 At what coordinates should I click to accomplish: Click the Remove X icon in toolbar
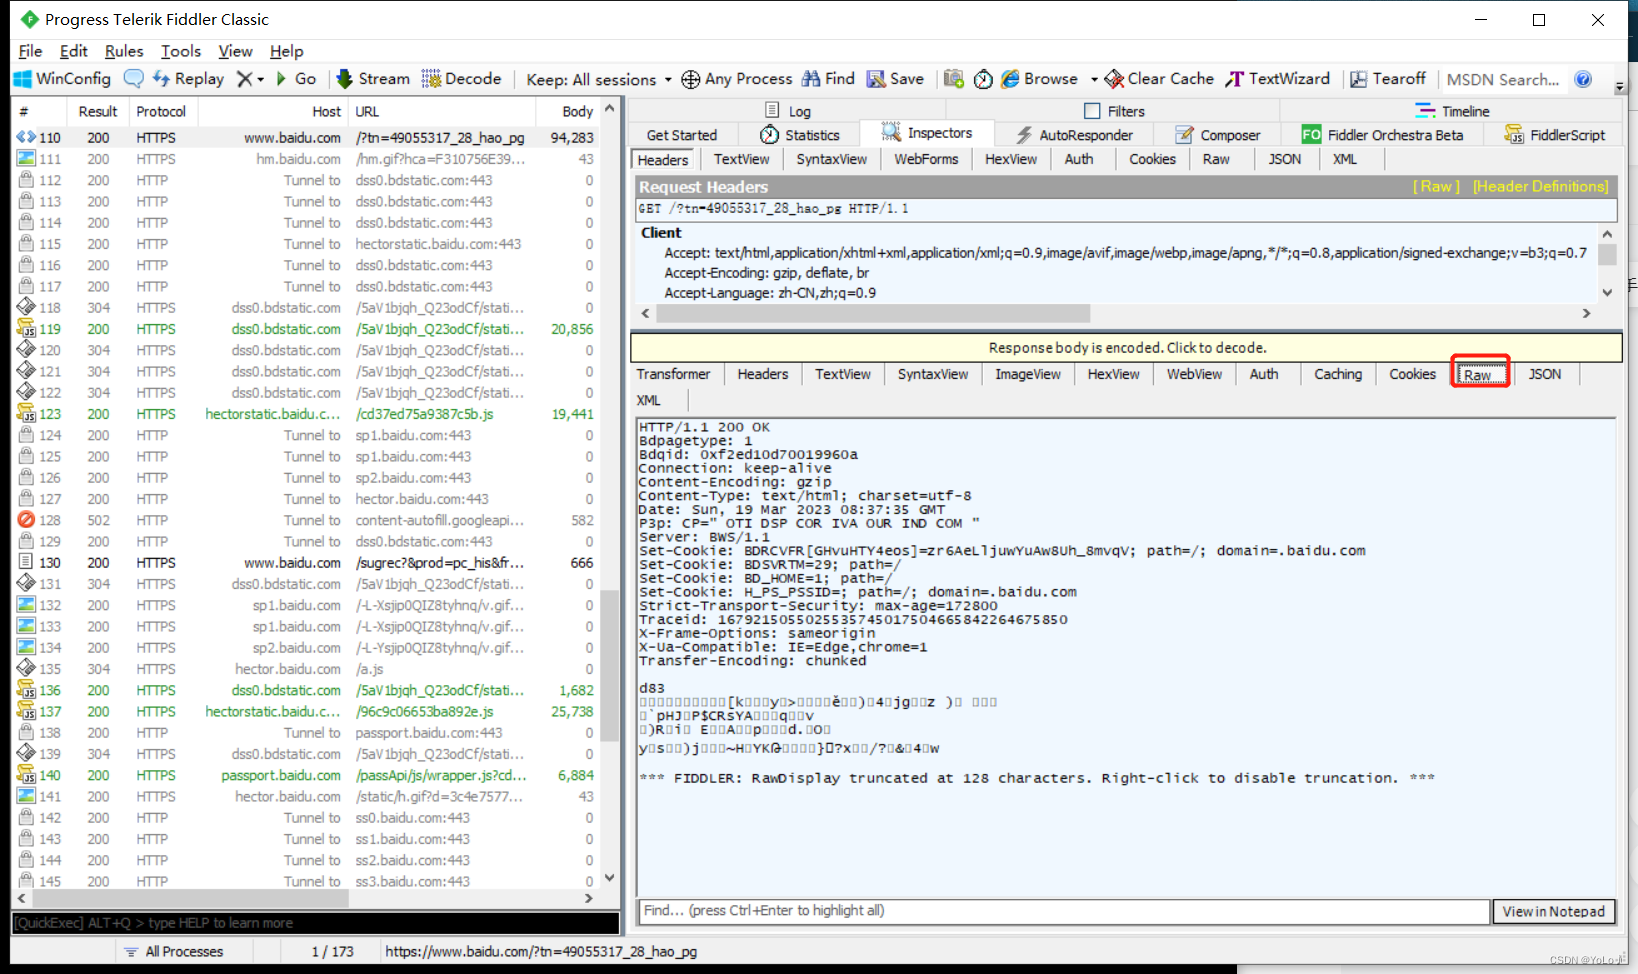click(x=244, y=79)
